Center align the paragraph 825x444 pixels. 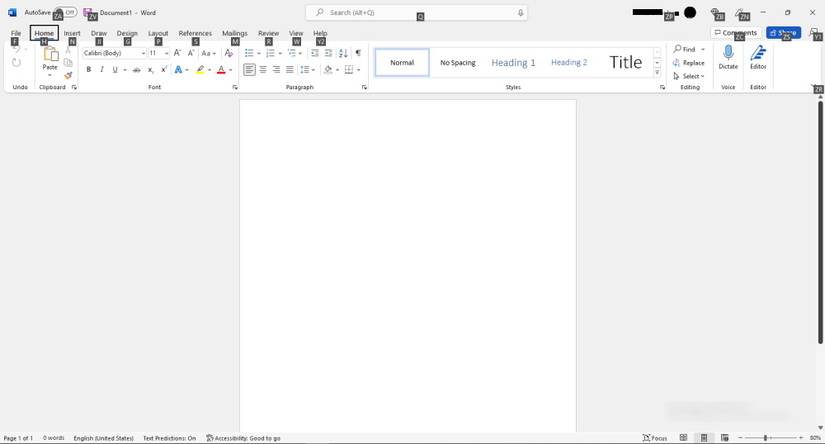(263, 69)
